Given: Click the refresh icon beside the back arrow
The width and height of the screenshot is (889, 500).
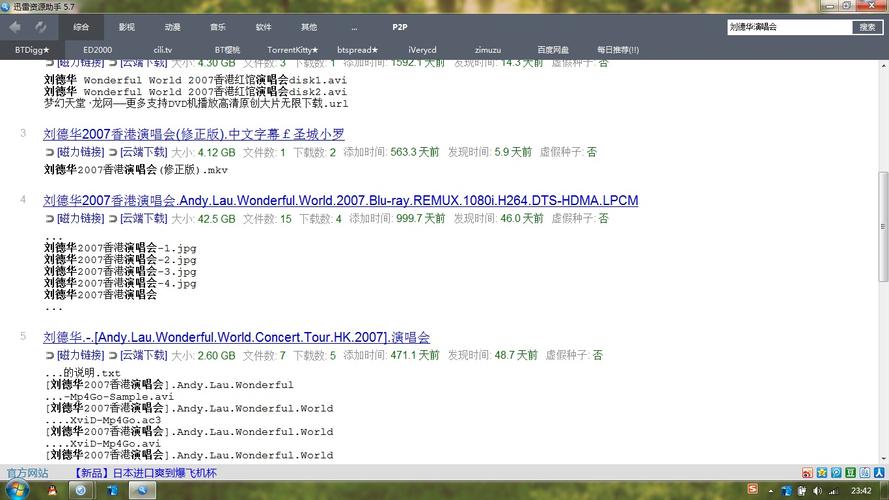Looking at the screenshot, I should pos(40,27).
